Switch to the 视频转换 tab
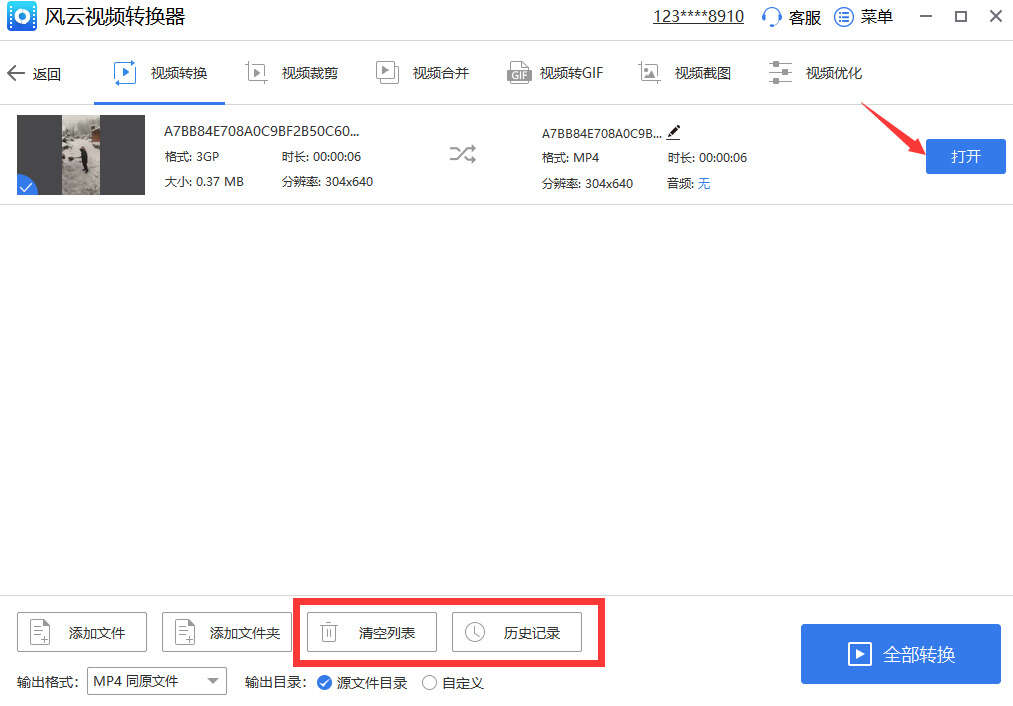Viewport: 1013px width, 706px height. point(160,73)
